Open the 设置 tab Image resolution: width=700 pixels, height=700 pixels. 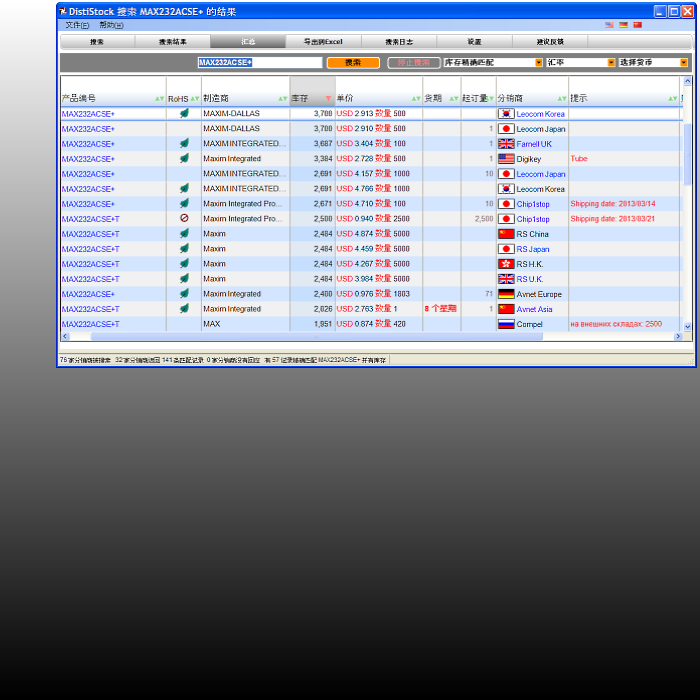pyautogui.click(x=474, y=42)
